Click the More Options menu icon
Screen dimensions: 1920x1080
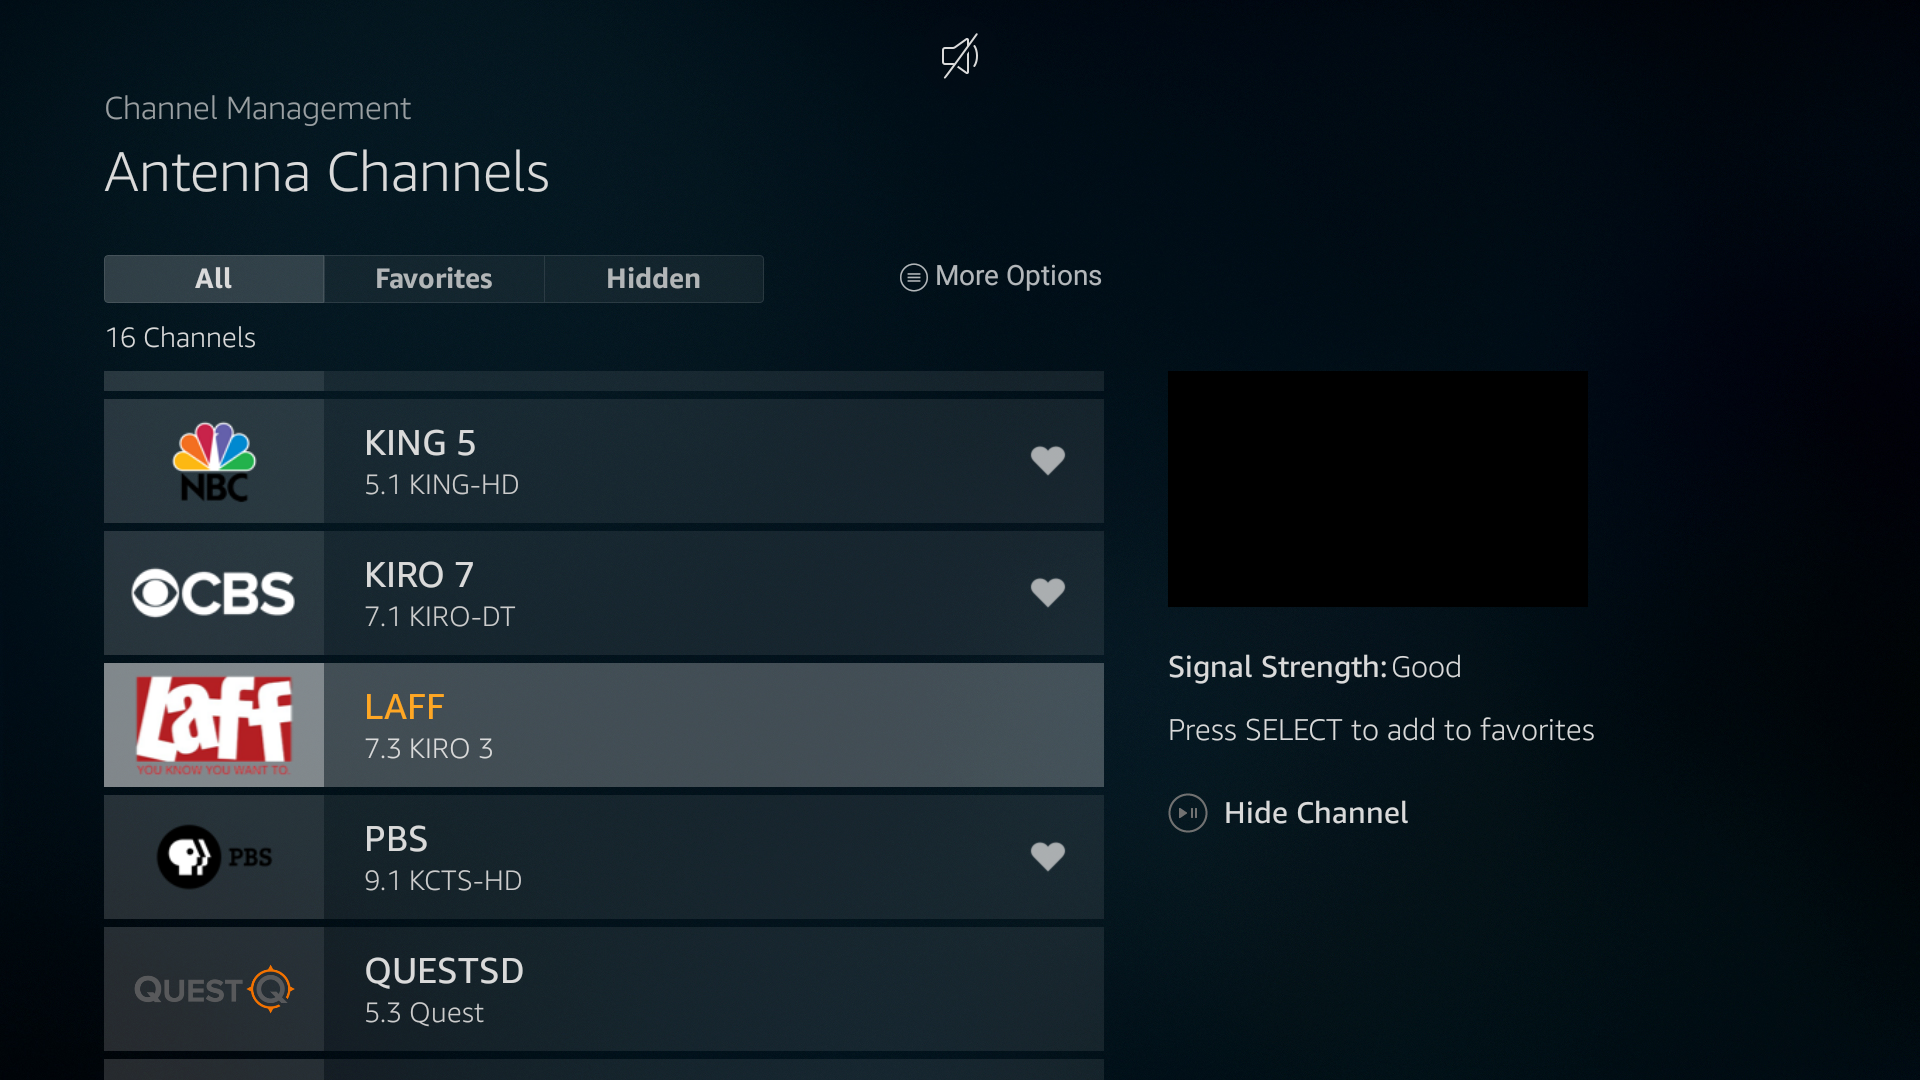(913, 277)
